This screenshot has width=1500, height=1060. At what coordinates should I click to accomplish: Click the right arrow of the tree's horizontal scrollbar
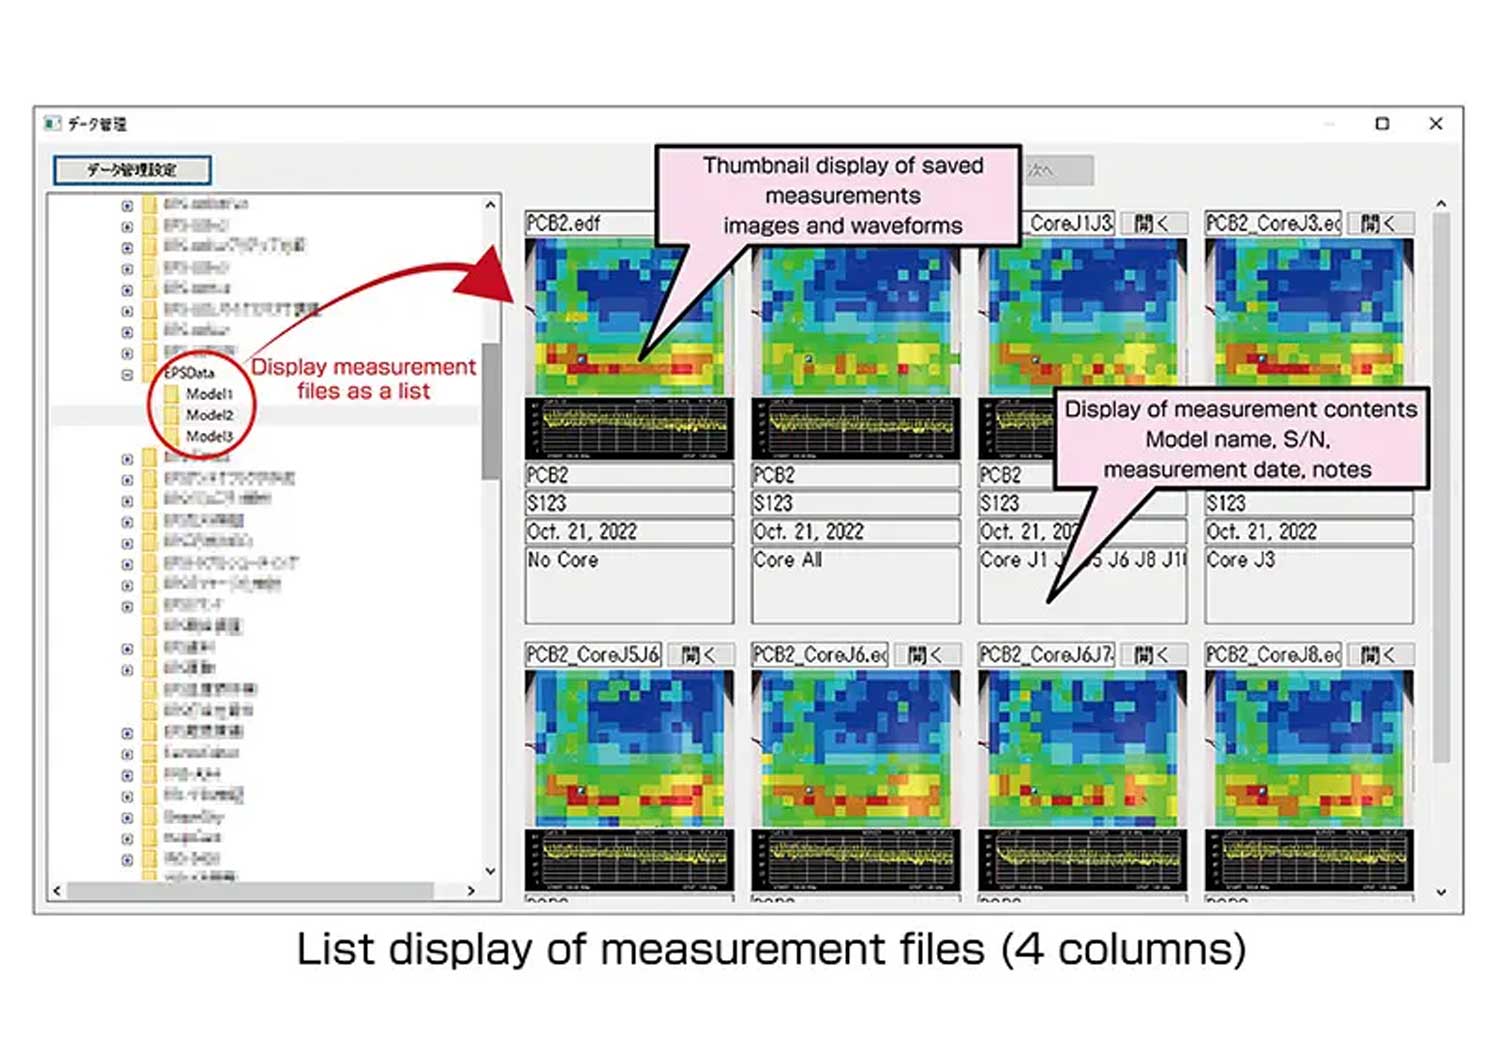[471, 890]
